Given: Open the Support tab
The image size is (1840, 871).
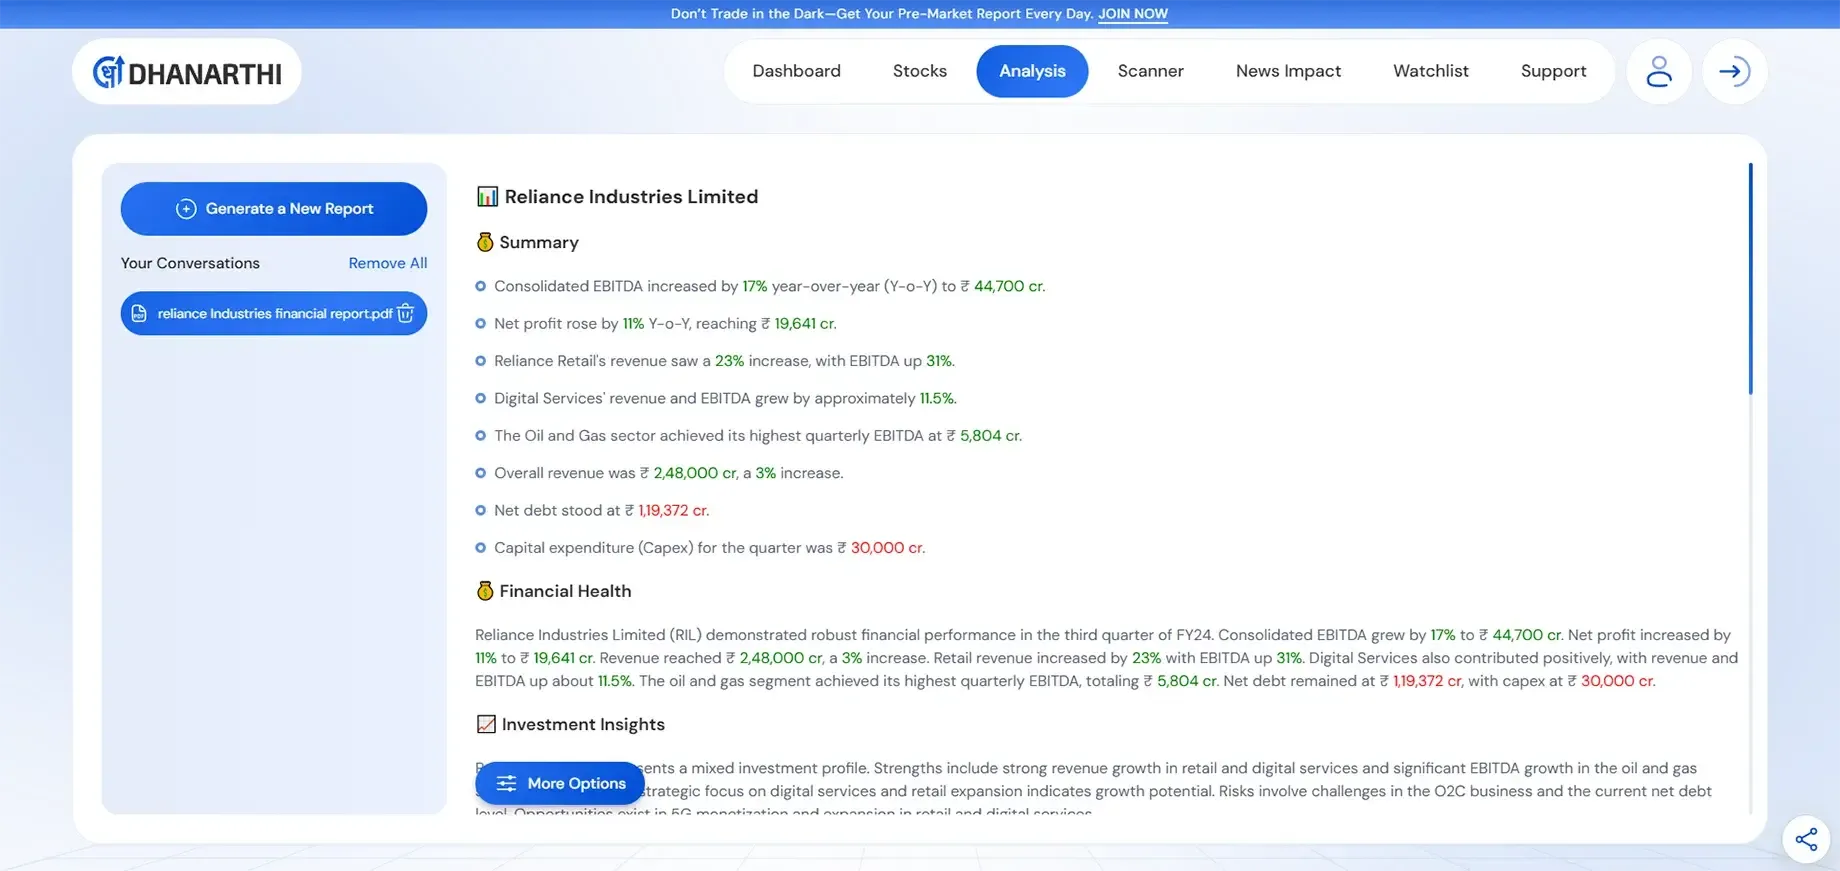Looking at the screenshot, I should (x=1553, y=71).
